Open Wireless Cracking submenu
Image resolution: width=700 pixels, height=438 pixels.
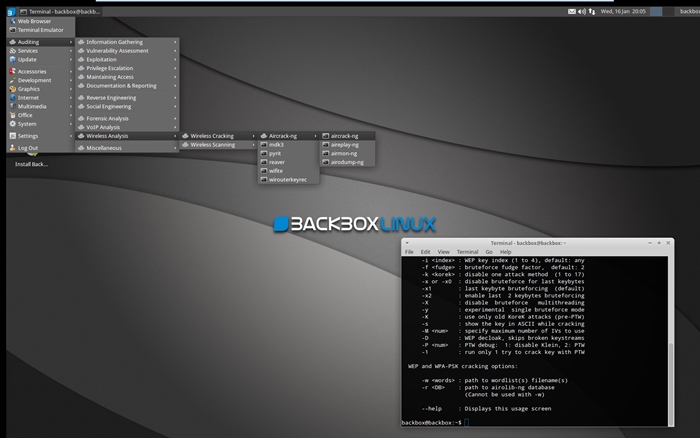[x=218, y=136]
